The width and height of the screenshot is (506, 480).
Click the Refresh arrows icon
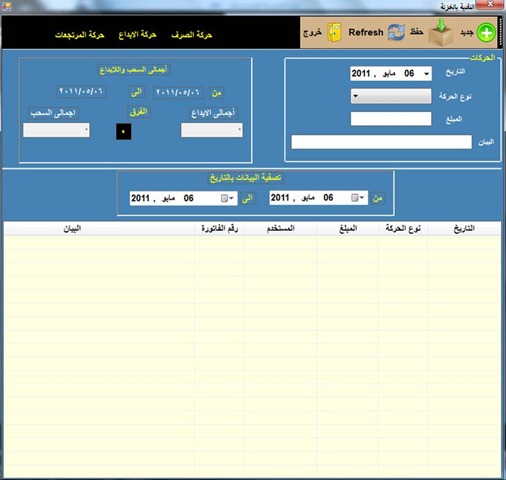coord(396,33)
